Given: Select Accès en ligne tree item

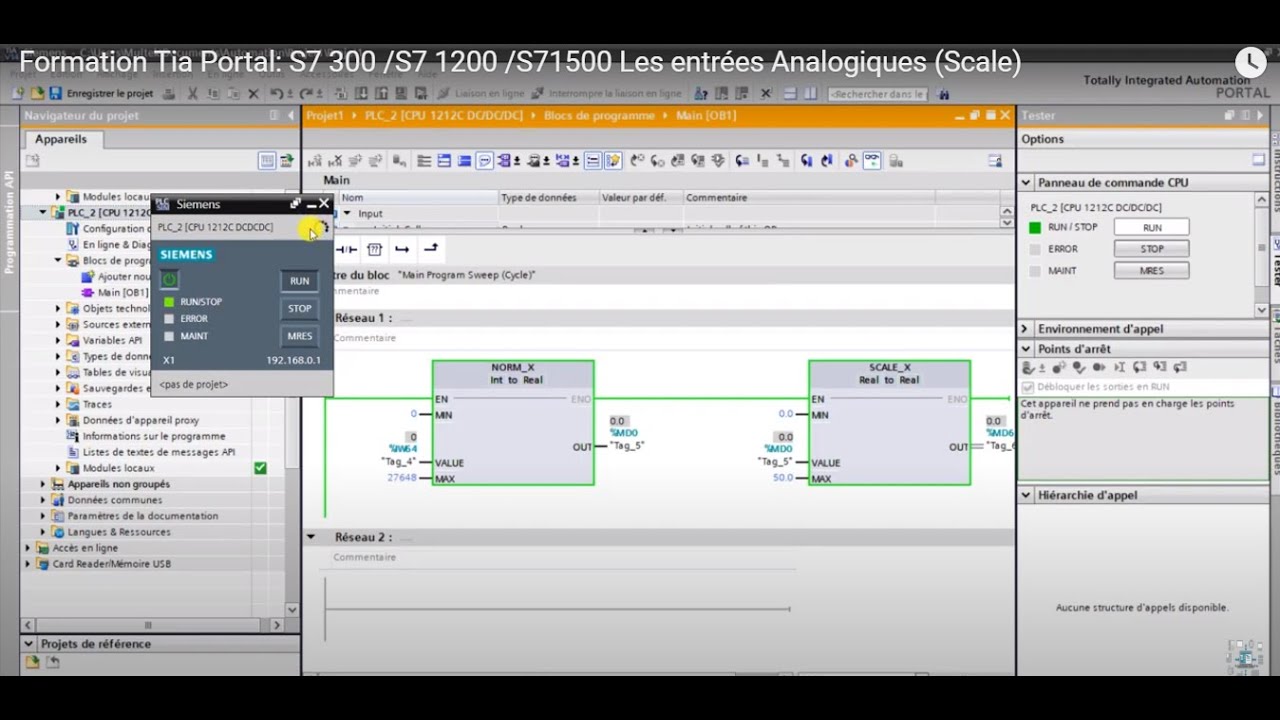Looking at the screenshot, I should point(85,548).
